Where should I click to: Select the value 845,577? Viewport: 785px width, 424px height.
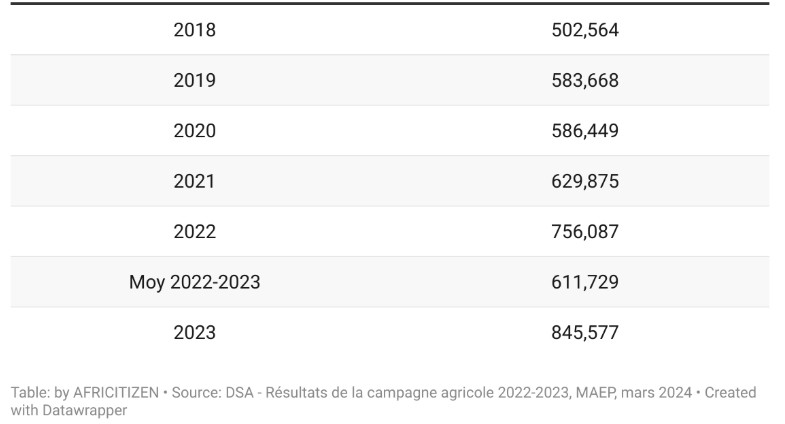click(x=585, y=333)
